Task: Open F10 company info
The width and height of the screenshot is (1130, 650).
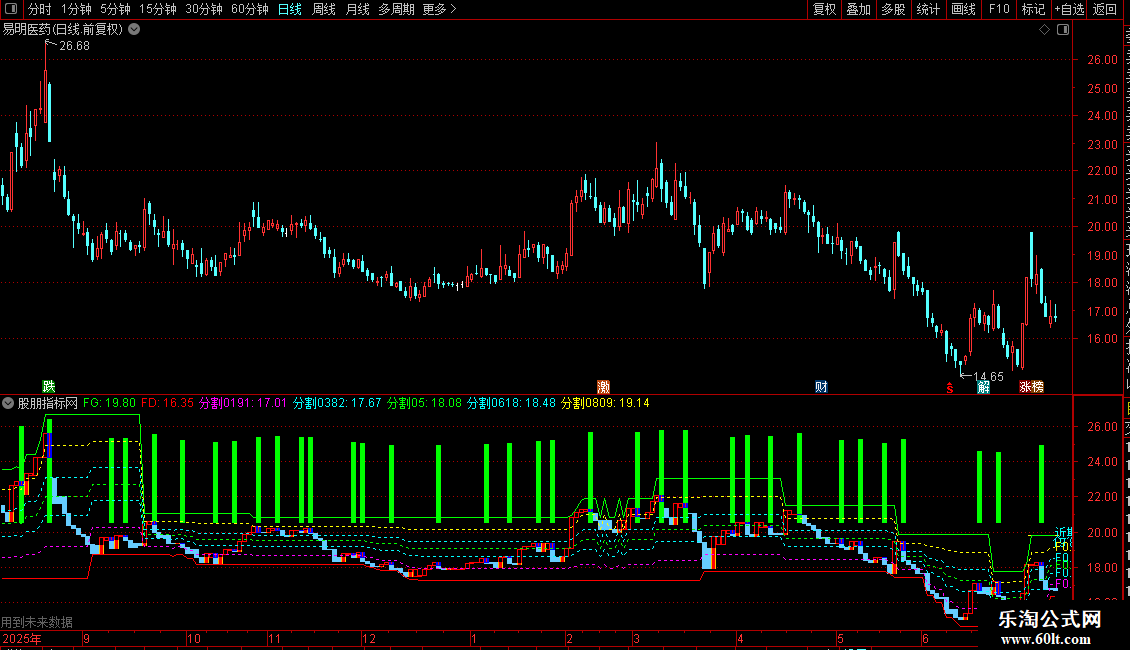Action: [999, 9]
